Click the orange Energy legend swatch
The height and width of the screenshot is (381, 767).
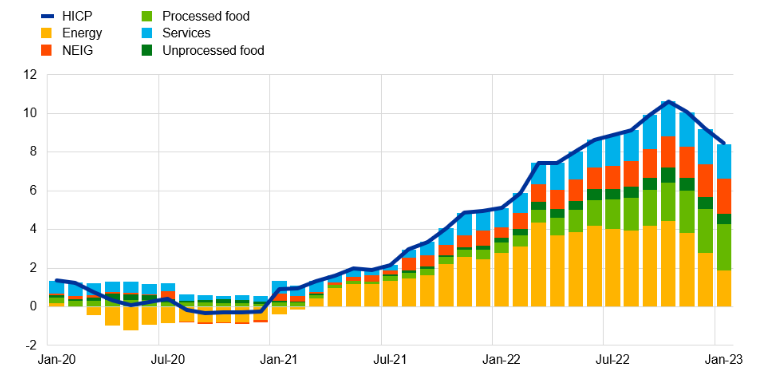pyautogui.click(x=47, y=33)
